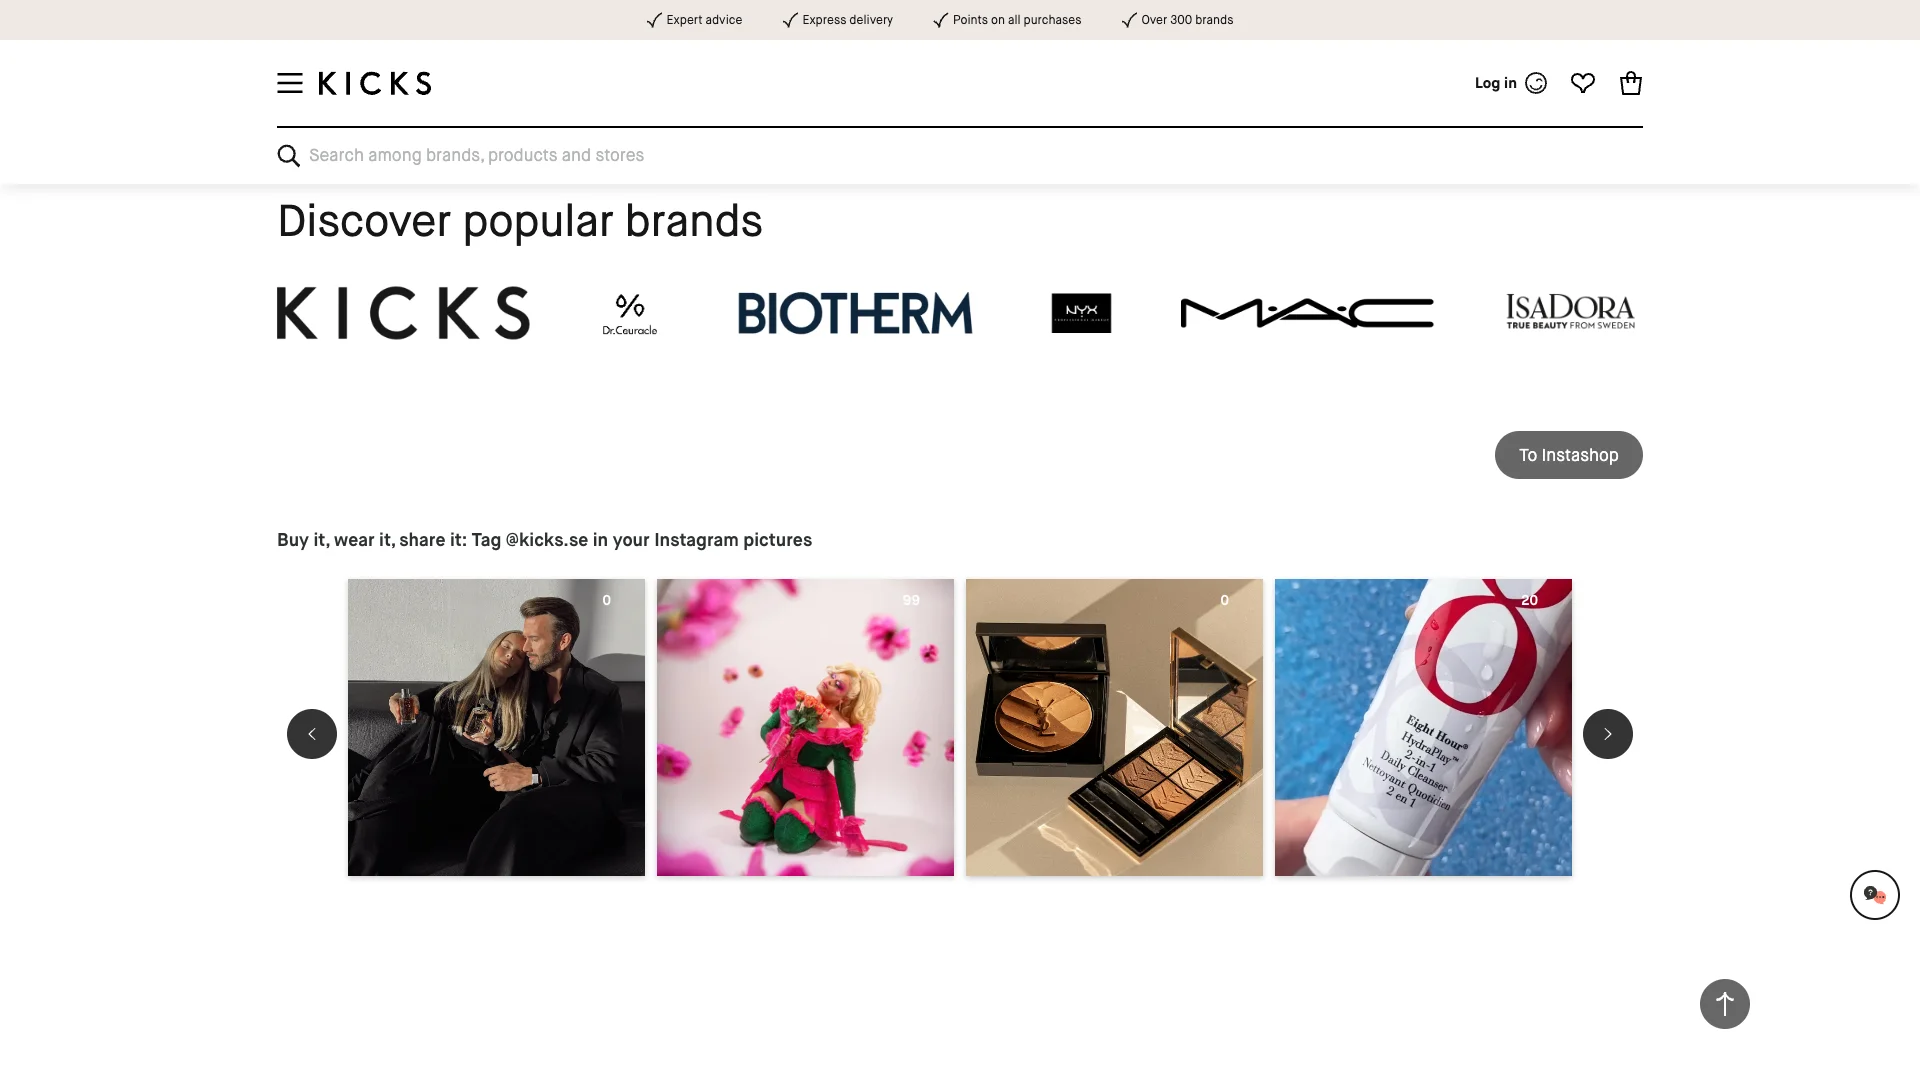The height and width of the screenshot is (1080, 1920).
Task: Select the IsaDora brand logo
Action: click(x=1571, y=312)
